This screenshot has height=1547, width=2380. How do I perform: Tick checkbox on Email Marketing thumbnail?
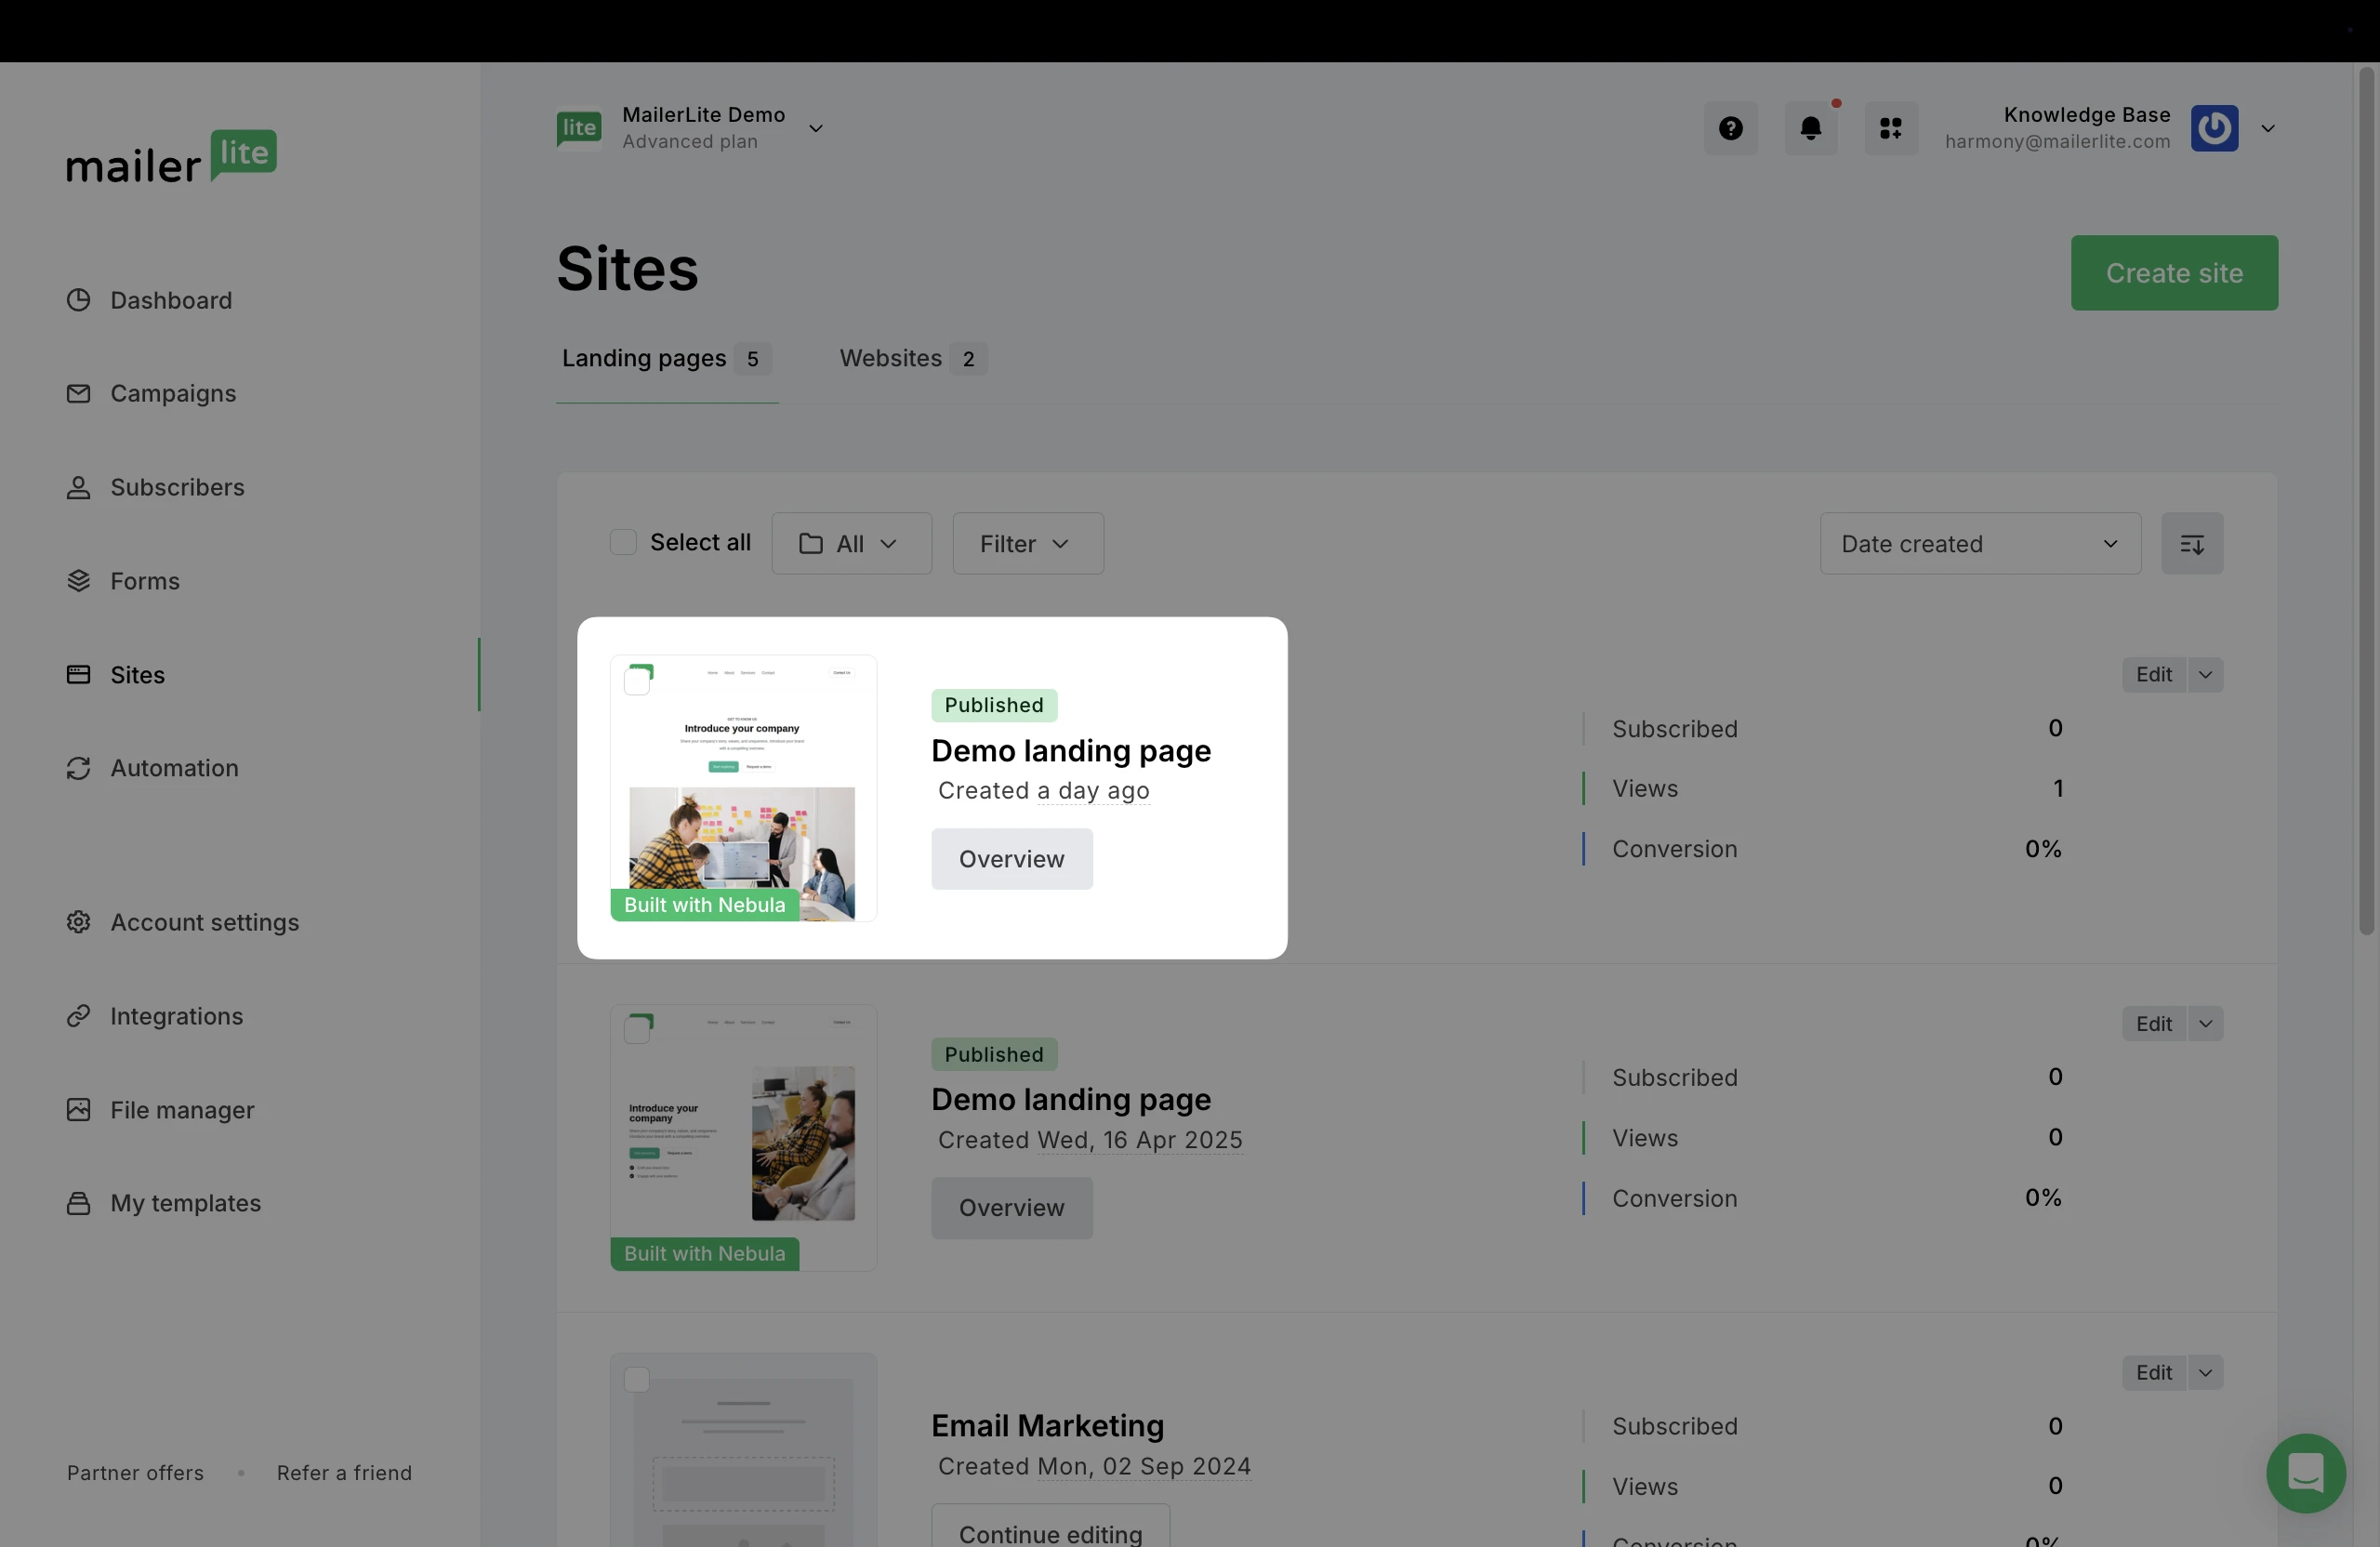(x=637, y=1380)
